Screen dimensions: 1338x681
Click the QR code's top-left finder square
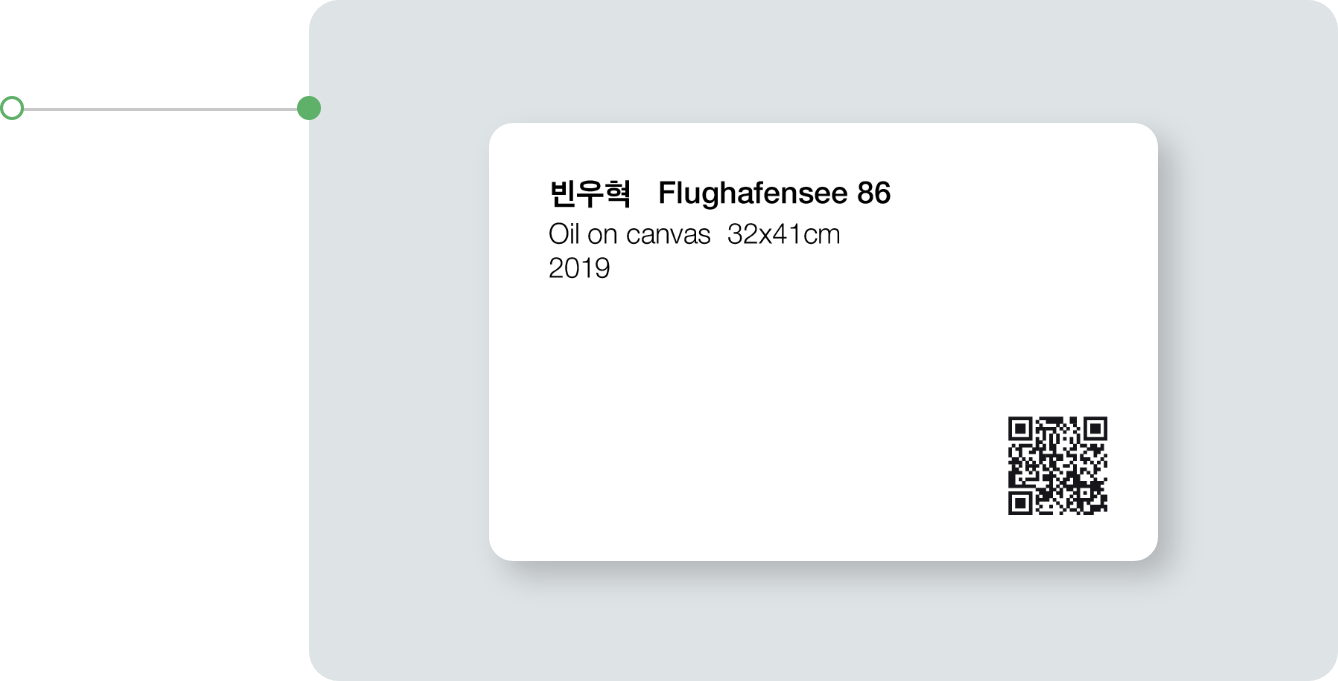pos(1020,429)
